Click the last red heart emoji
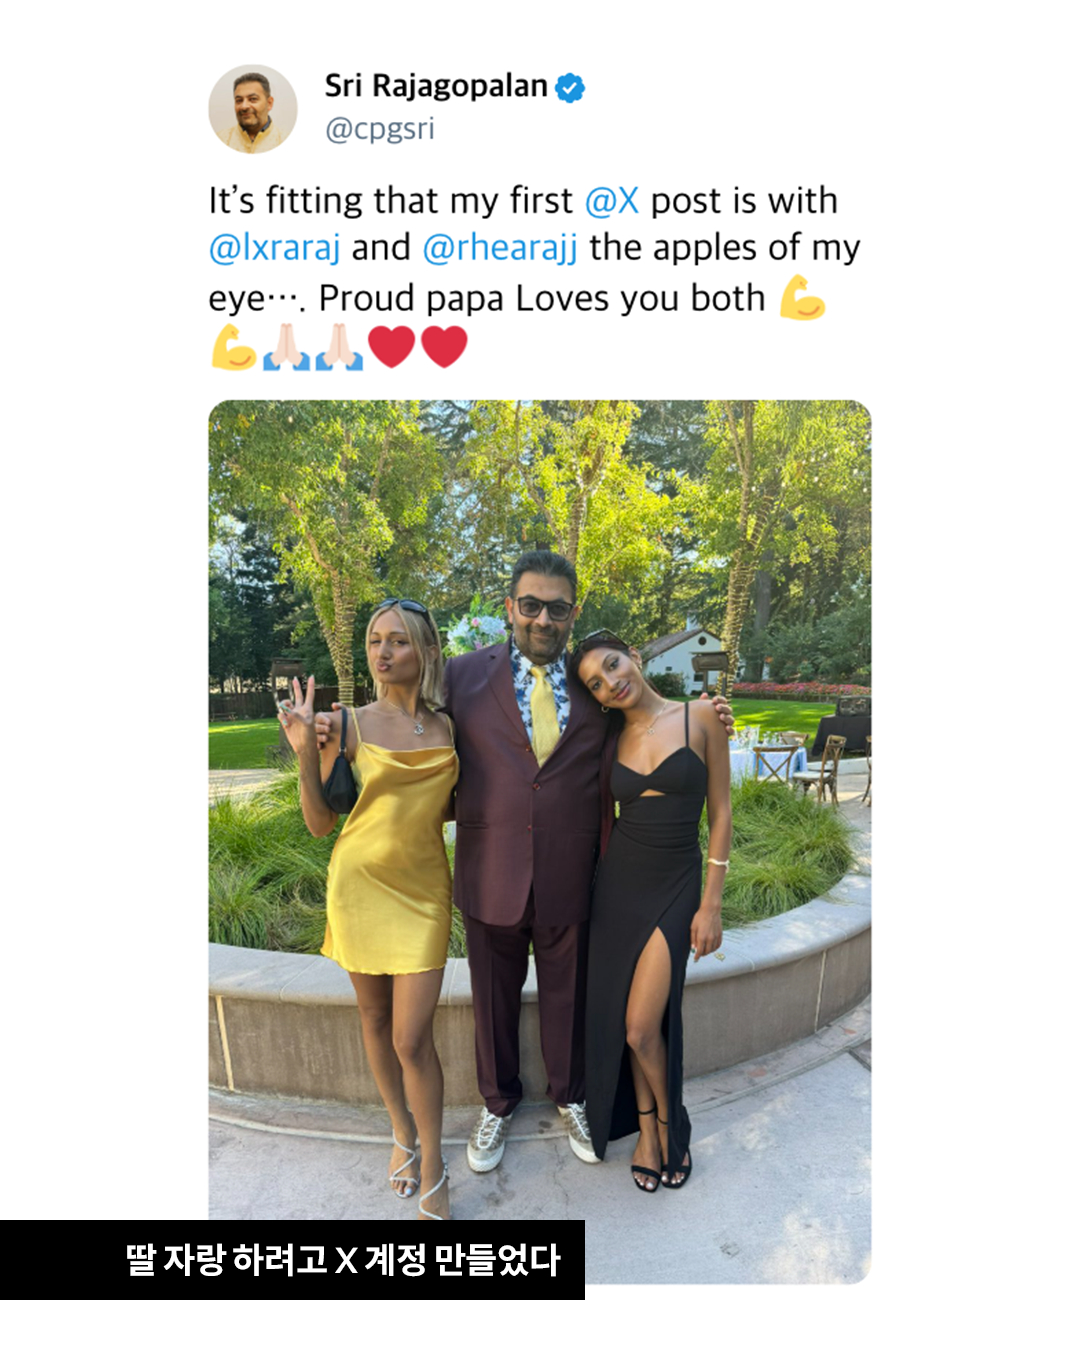Screen dimensions: 1080x1350 click(444, 347)
